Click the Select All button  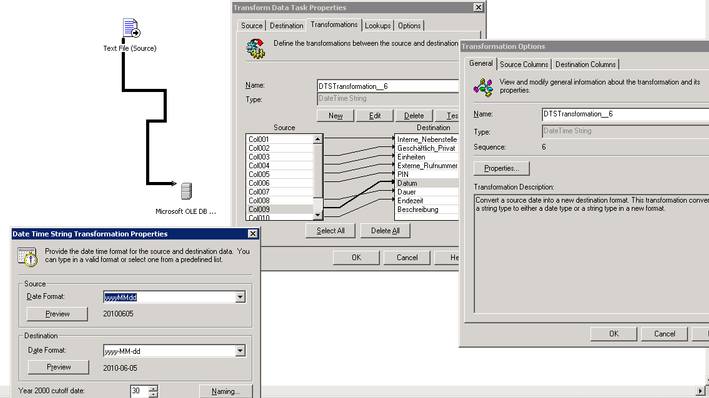tap(331, 231)
